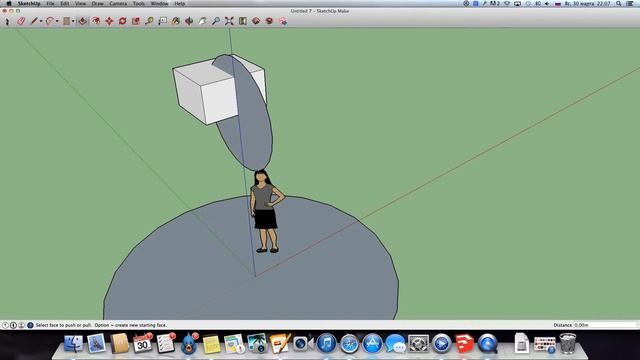Click the rightmost toolbar icon with blue badge
640x360 pixels.
pos(283,21)
